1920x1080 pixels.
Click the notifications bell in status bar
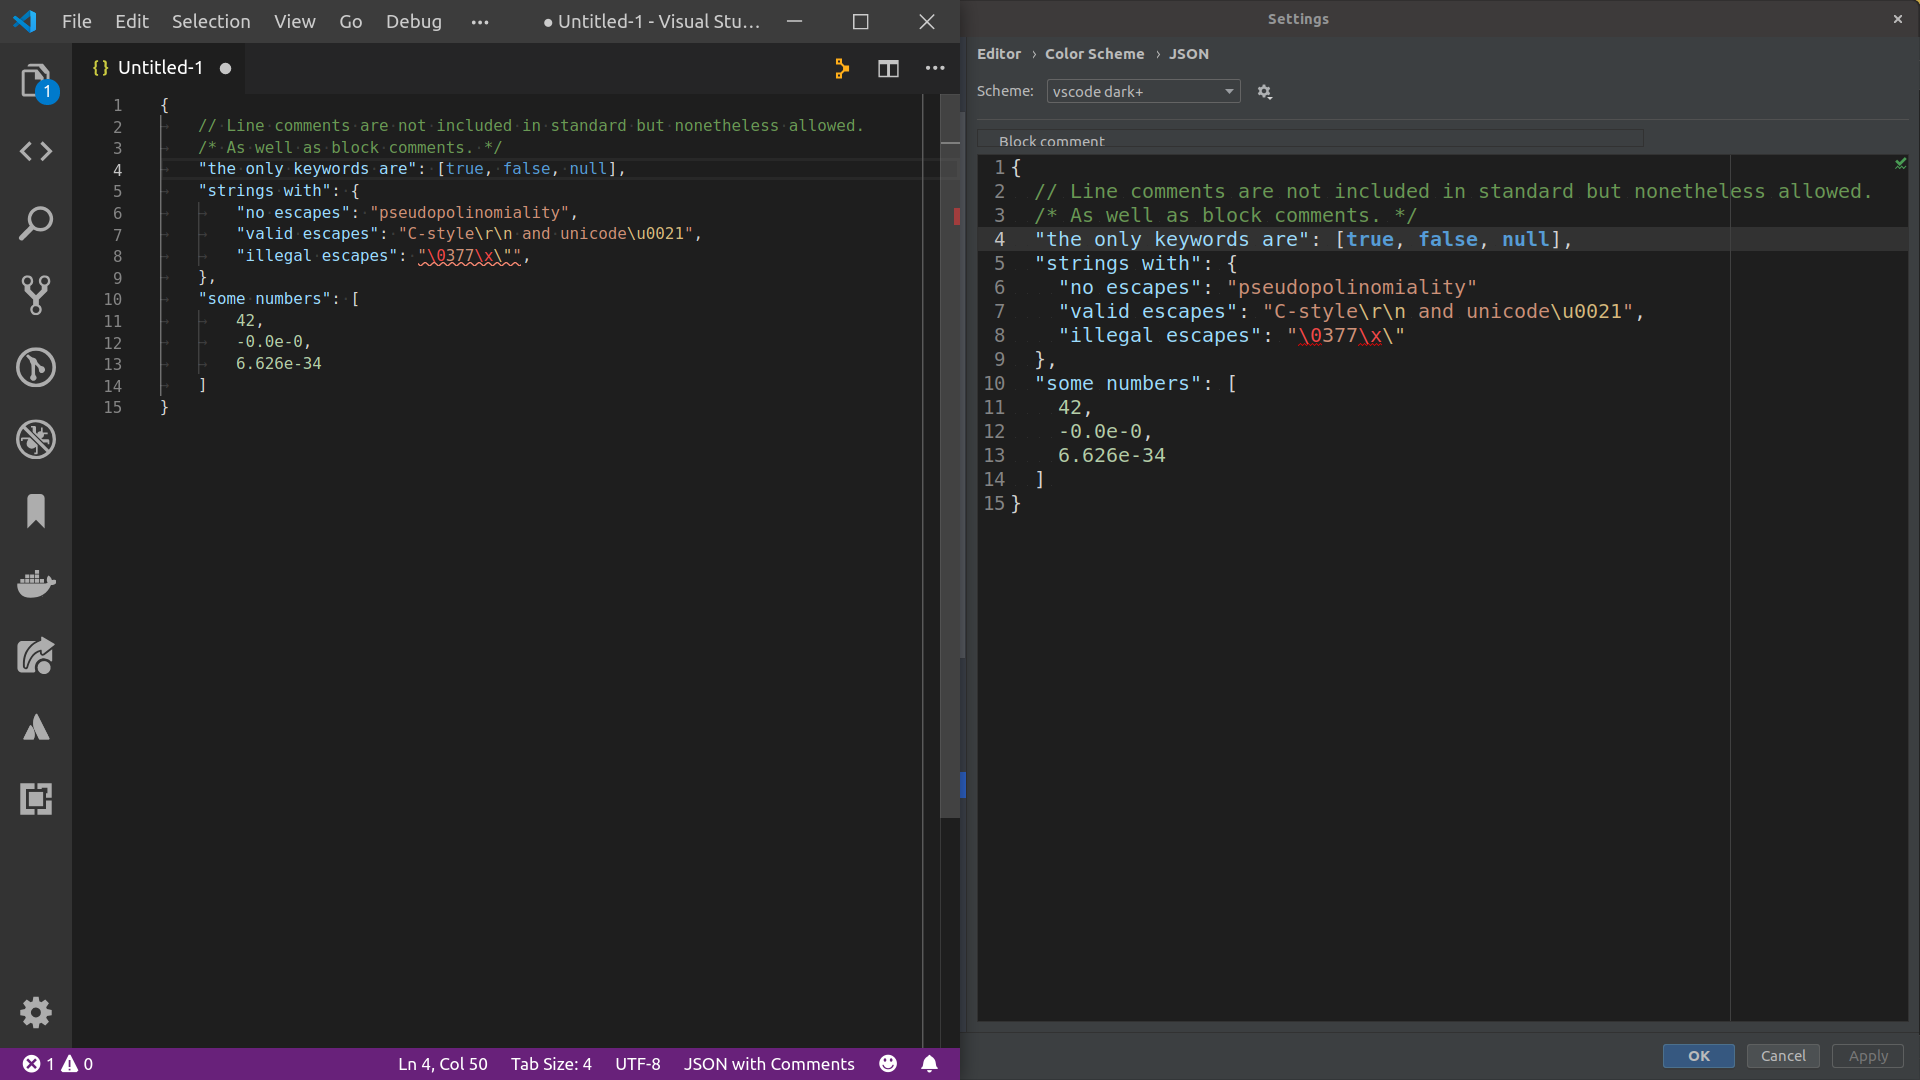click(x=929, y=1064)
